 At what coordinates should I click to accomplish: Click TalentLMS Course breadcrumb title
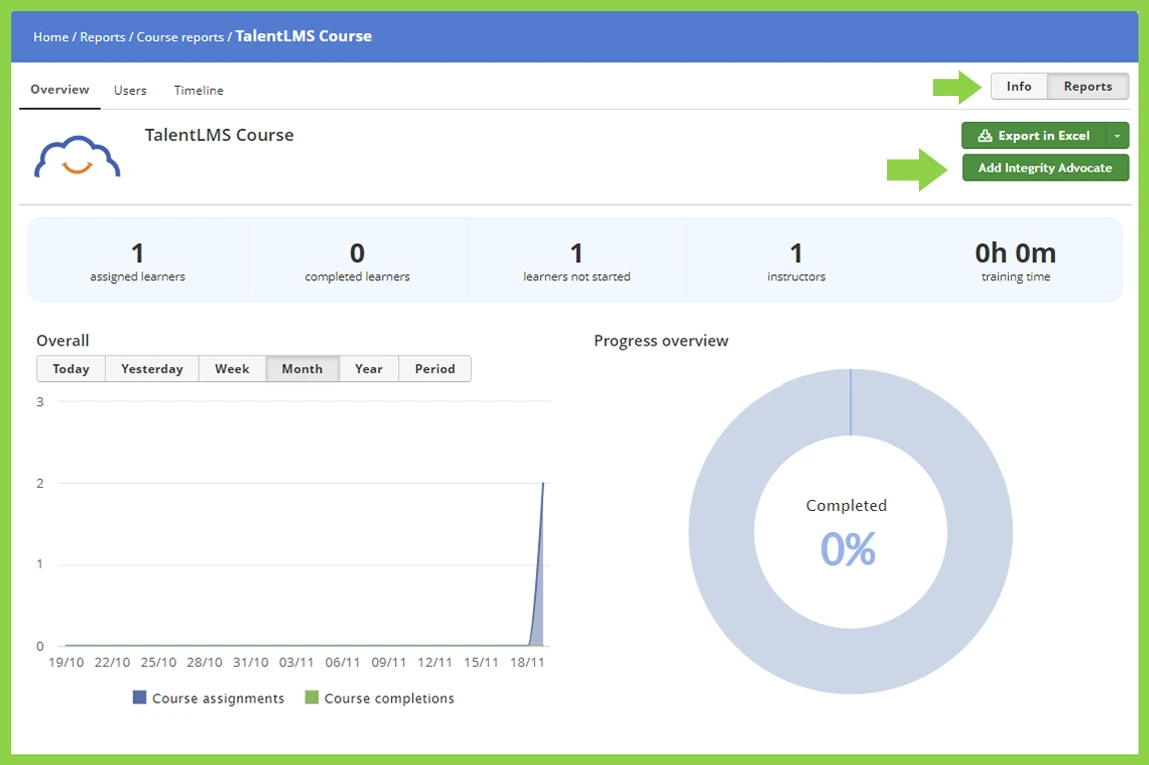coord(303,36)
